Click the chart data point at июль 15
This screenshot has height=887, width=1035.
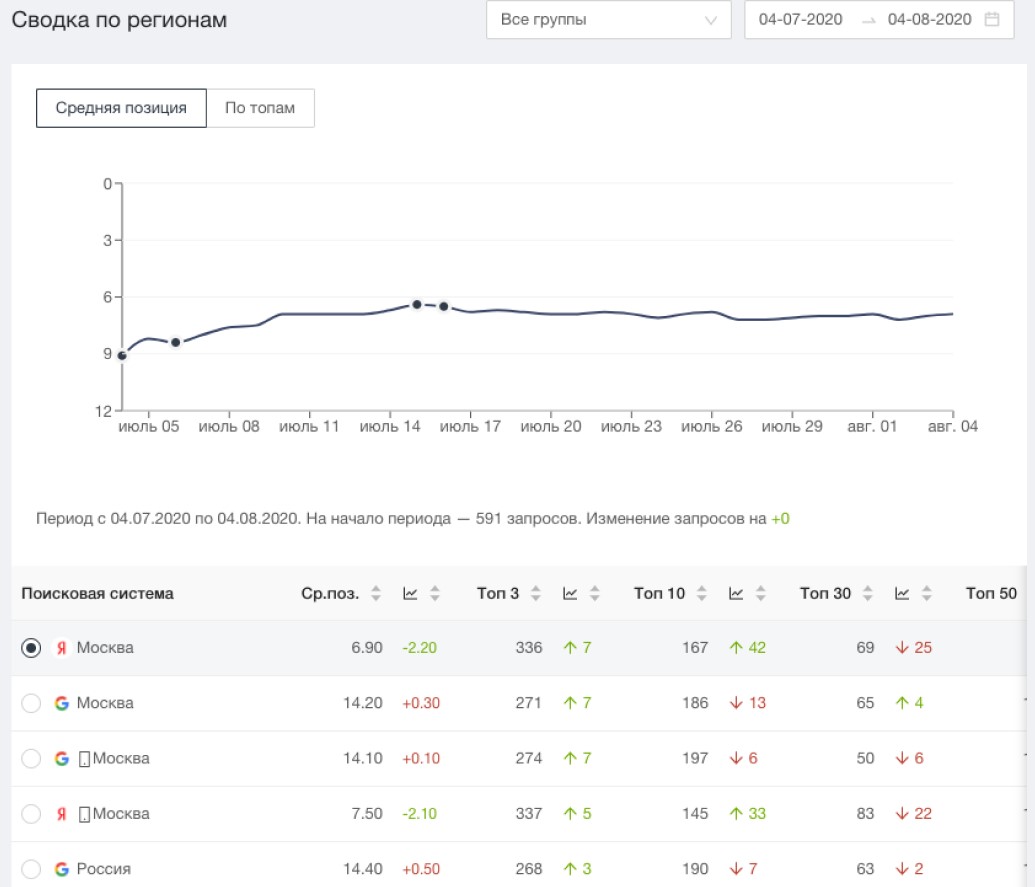tap(417, 304)
